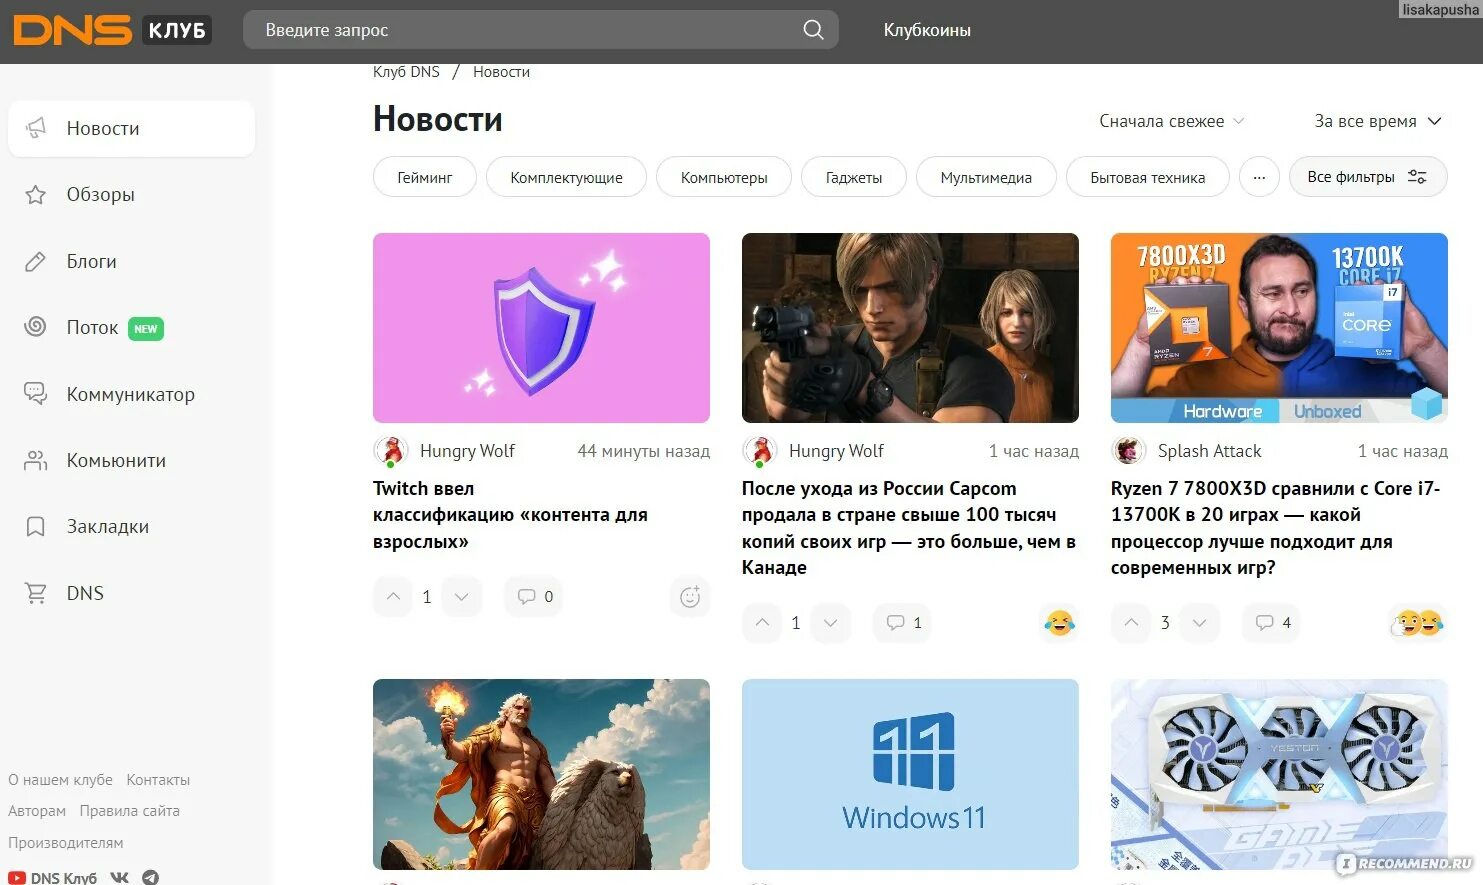Add emoji reaction to Twitch article

[x=690, y=597]
